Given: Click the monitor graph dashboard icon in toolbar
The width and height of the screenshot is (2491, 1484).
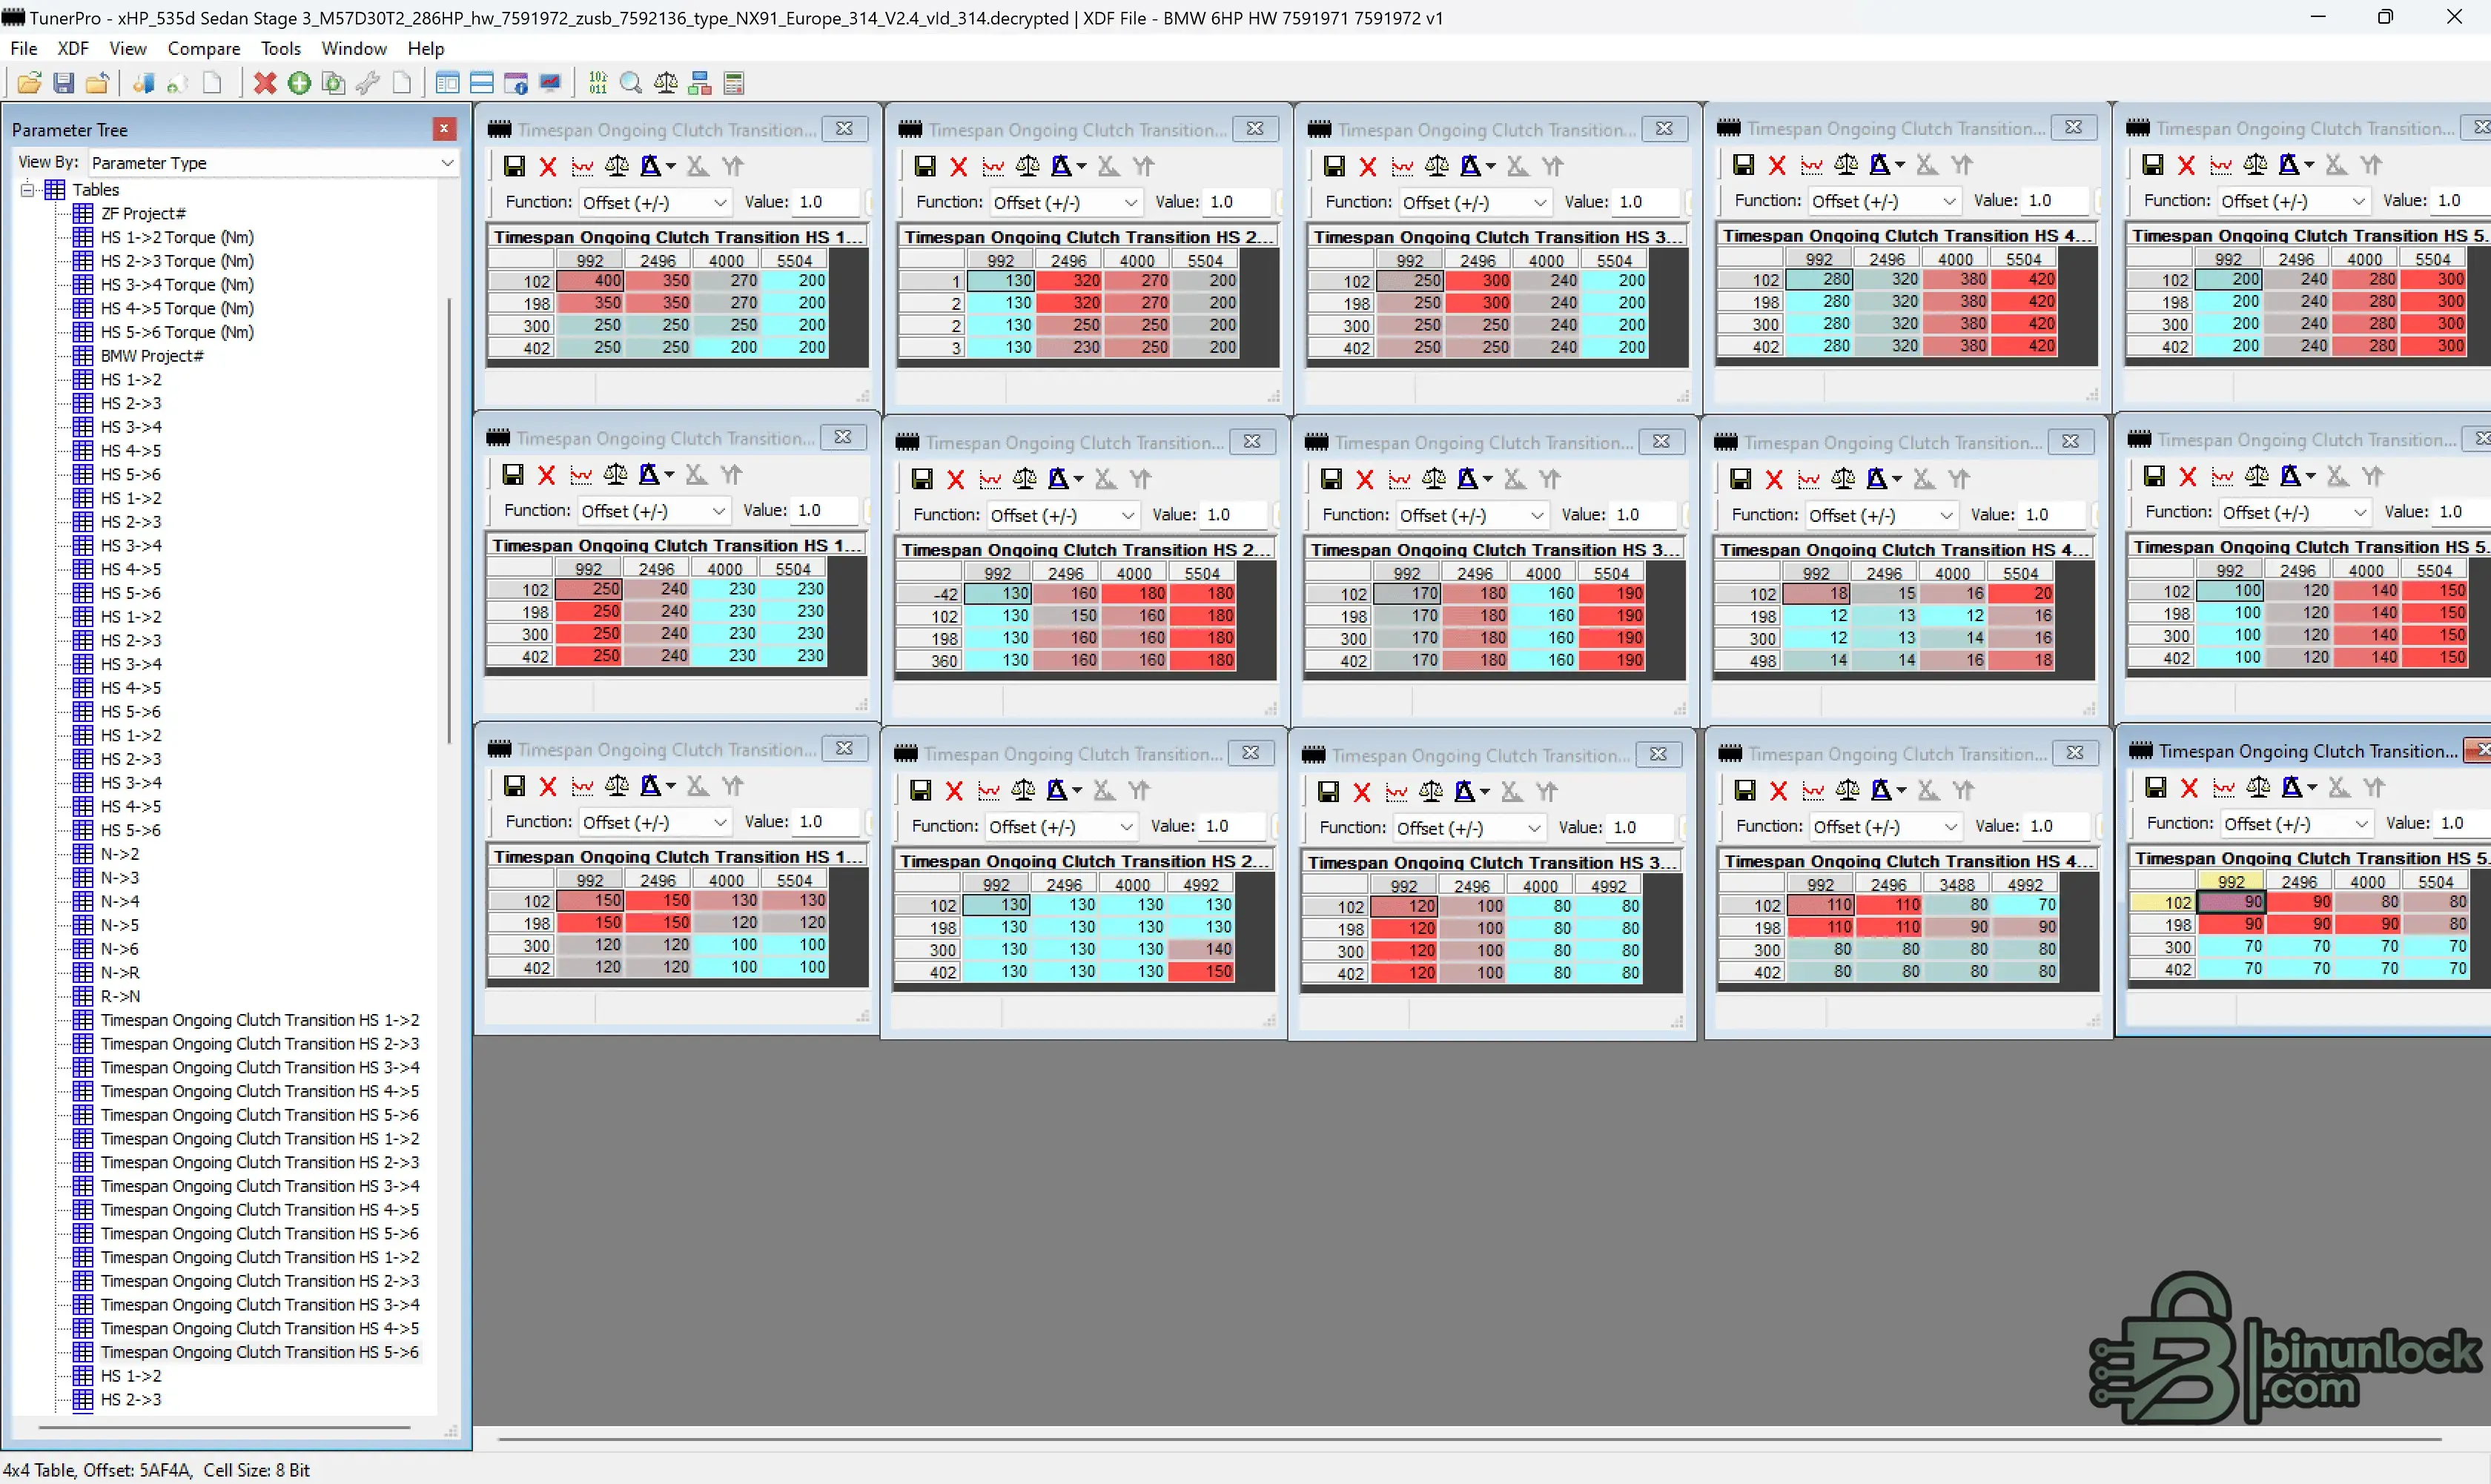Looking at the screenshot, I should [x=550, y=83].
